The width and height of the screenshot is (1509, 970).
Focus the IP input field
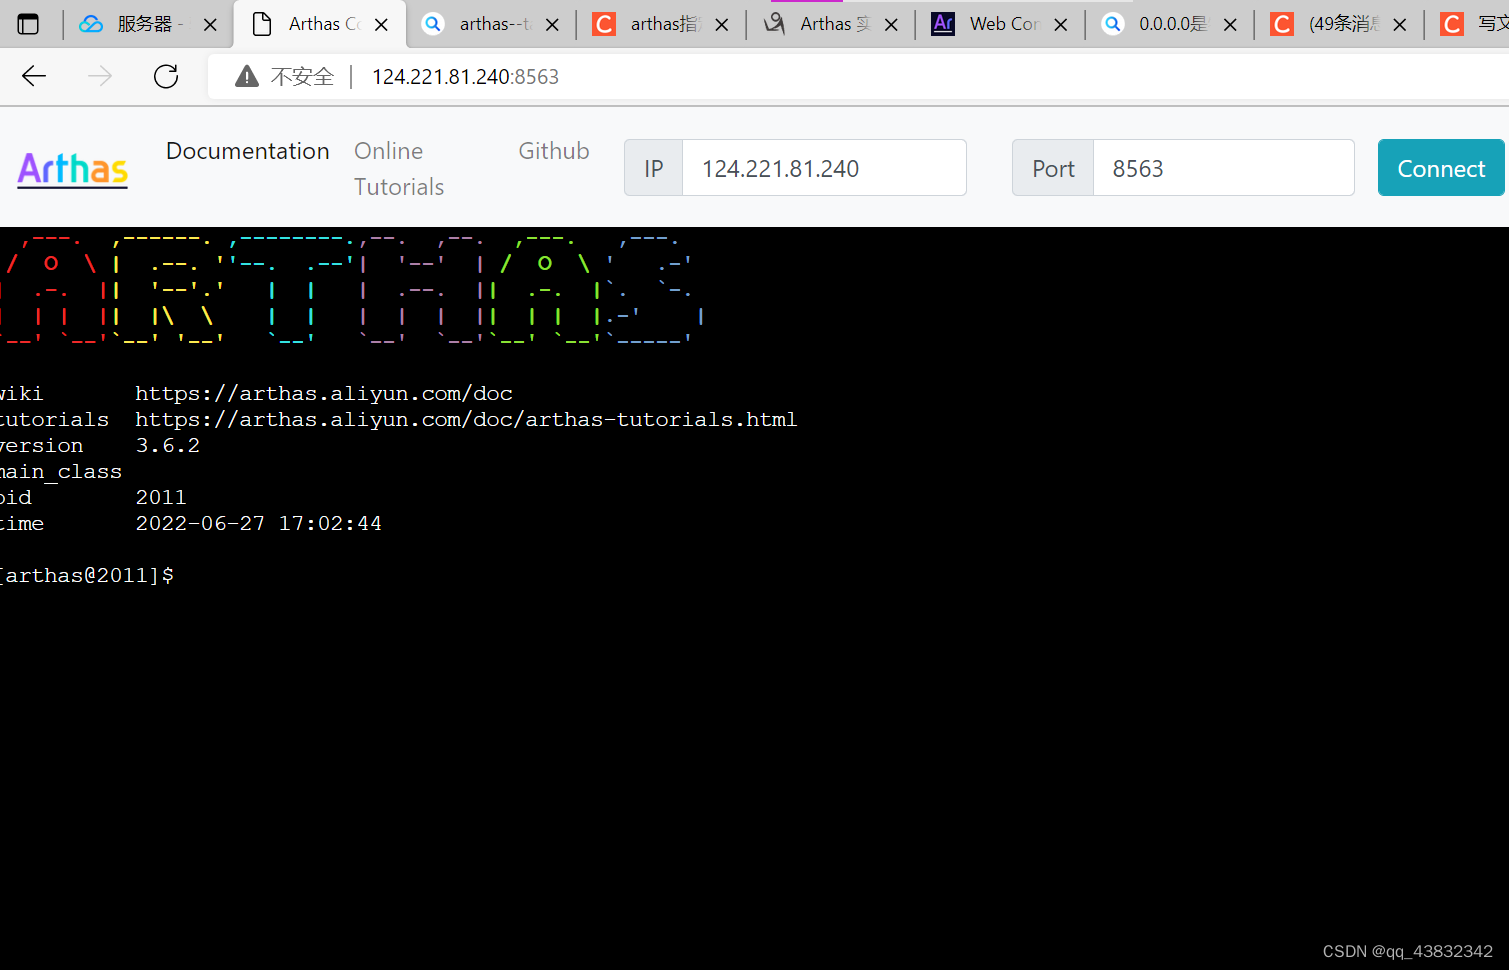[824, 168]
